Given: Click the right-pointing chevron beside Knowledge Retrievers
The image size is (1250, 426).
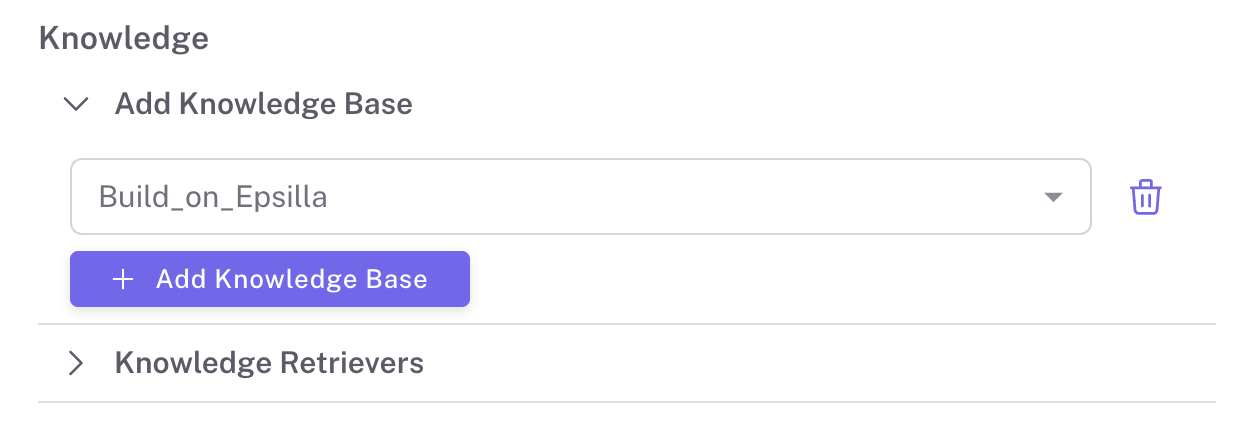Looking at the screenshot, I should [76, 362].
